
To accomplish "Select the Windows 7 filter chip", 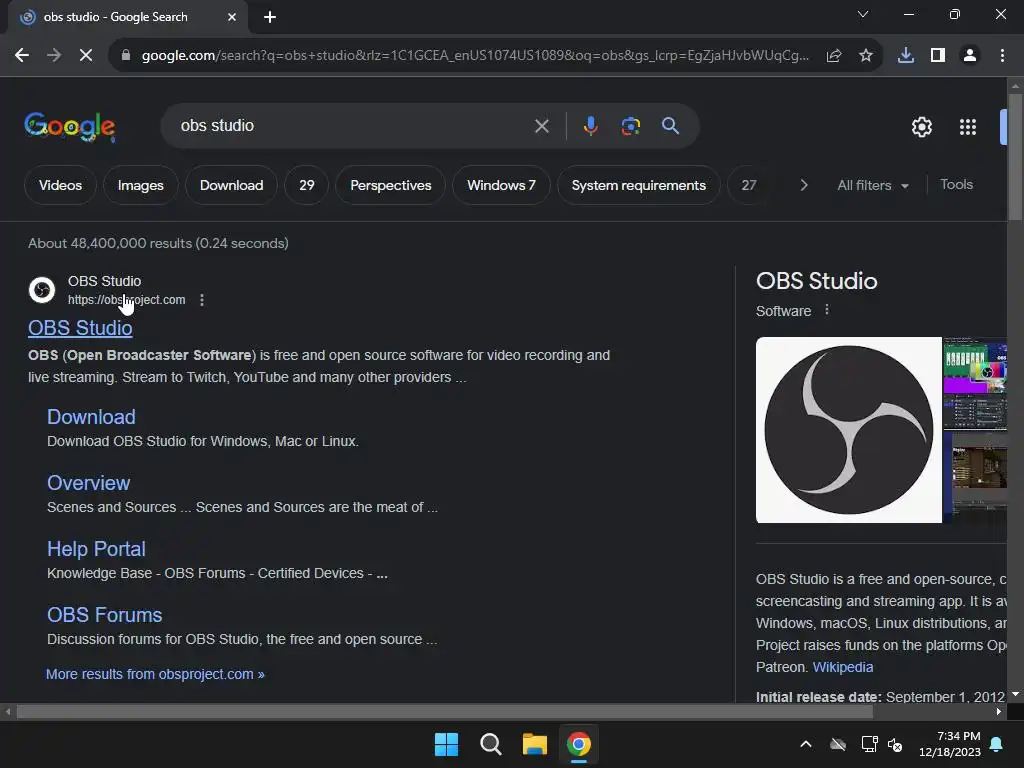I will [x=501, y=185].
